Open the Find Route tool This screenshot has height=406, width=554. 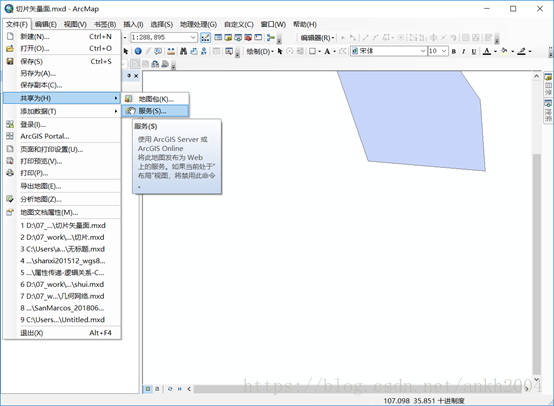194,51
